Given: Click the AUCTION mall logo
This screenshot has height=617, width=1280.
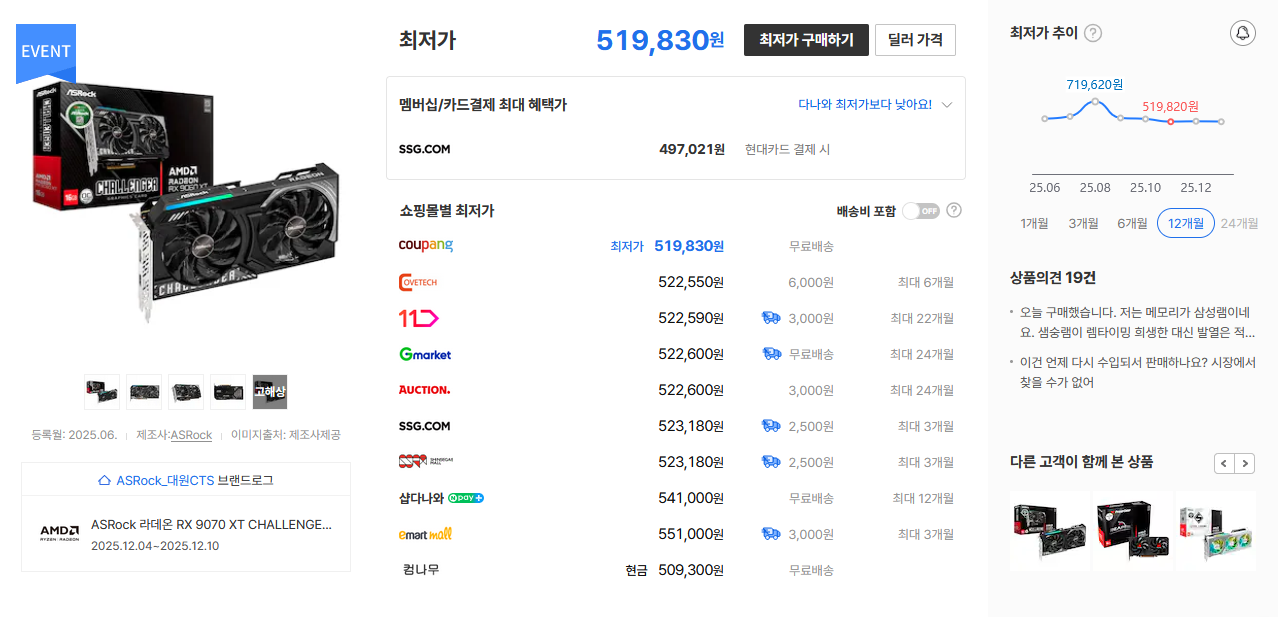Looking at the screenshot, I should click(x=424, y=390).
